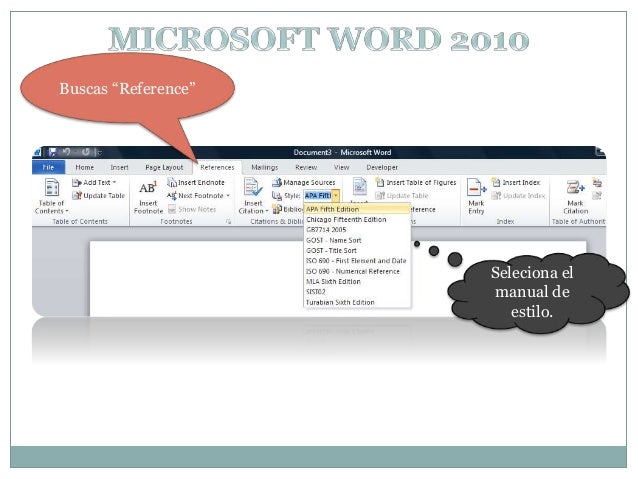The width and height of the screenshot is (638, 479).
Task: Switch to the Home tab
Action: pos(85,167)
